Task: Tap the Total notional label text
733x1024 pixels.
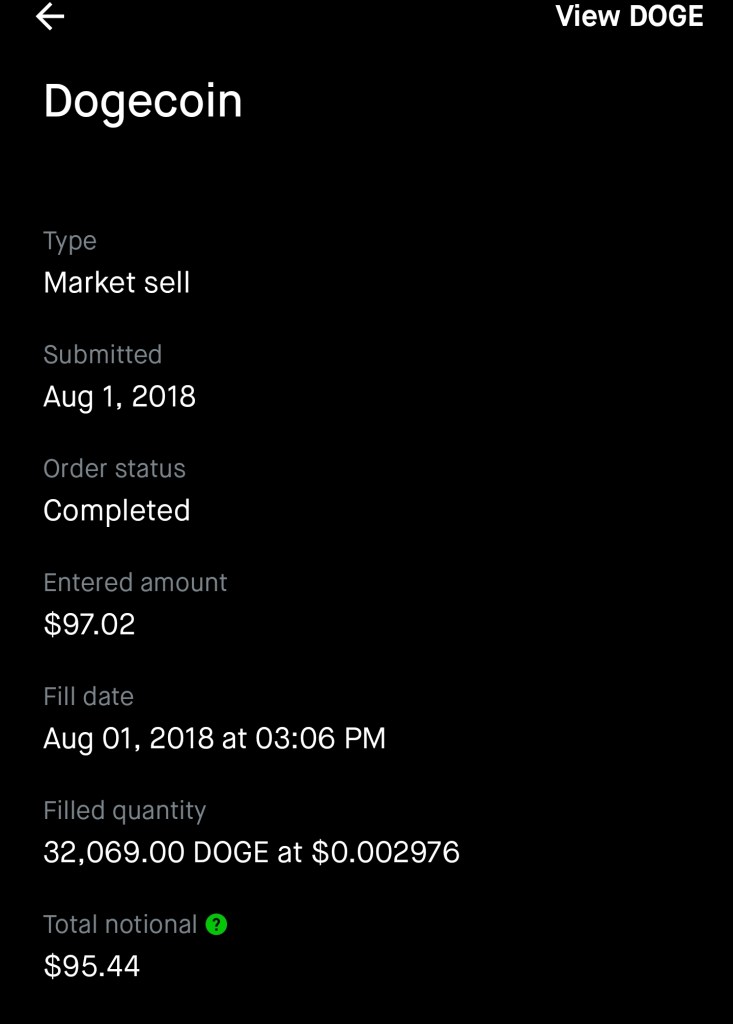Action: coord(120,925)
